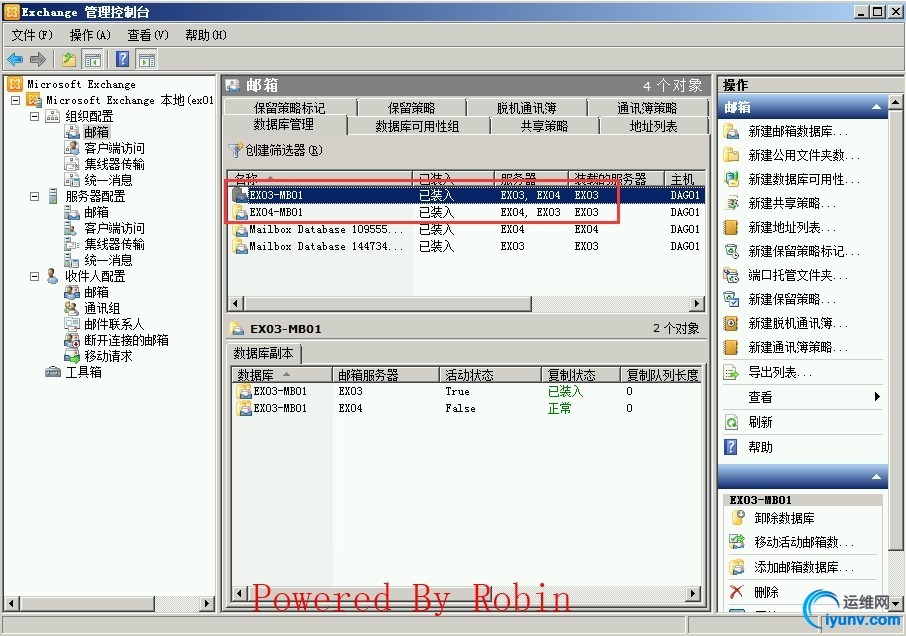The width and height of the screenshot is (906, 636).
Task: Click the database list horizontal scrollbar thumb
Action: click(387, 303)
